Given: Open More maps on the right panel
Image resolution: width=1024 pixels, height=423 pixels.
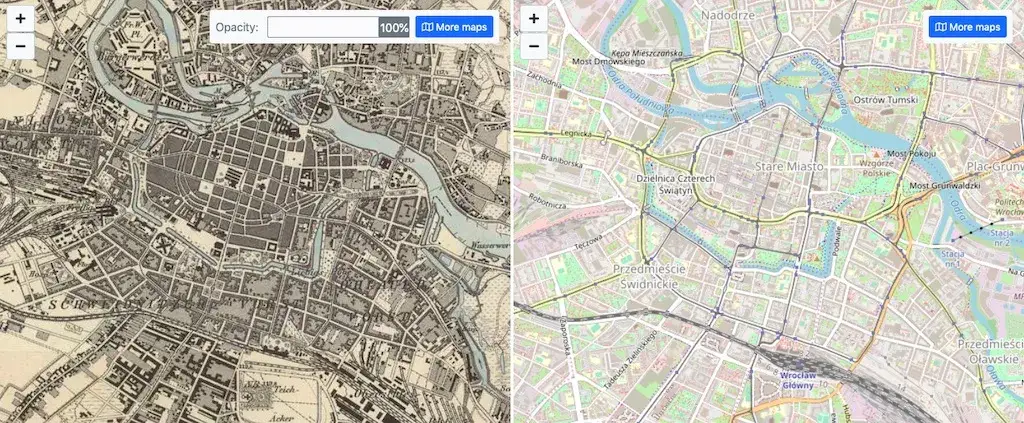Looking at the screenshot, I should [968, 27].
